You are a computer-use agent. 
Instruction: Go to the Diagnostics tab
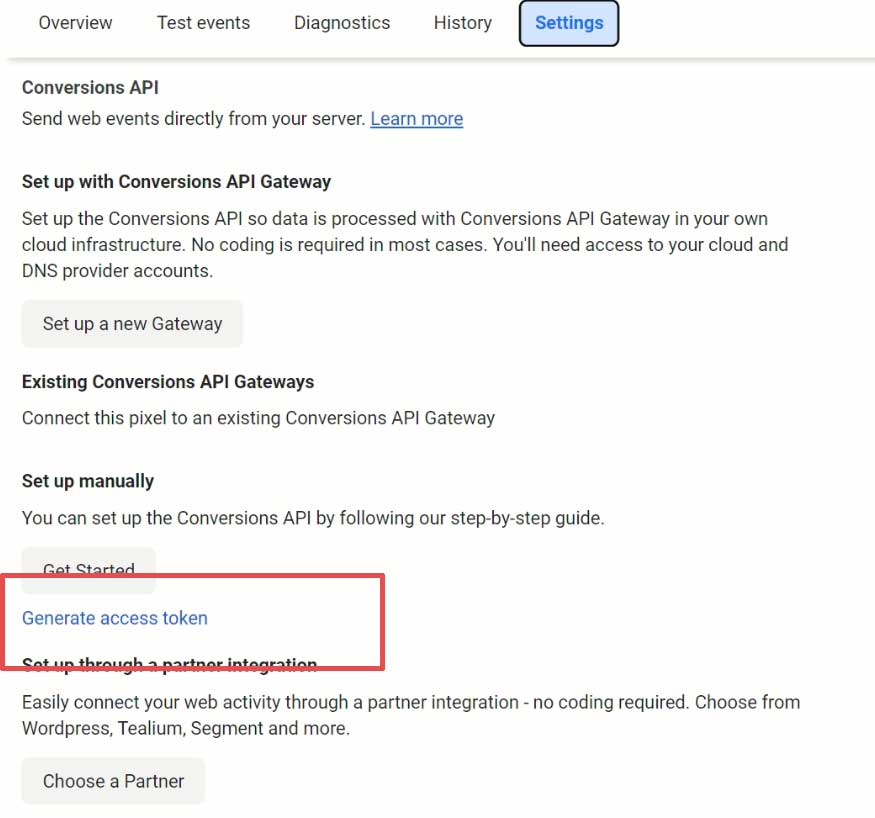pyautogui.click(x=342, y=22)
